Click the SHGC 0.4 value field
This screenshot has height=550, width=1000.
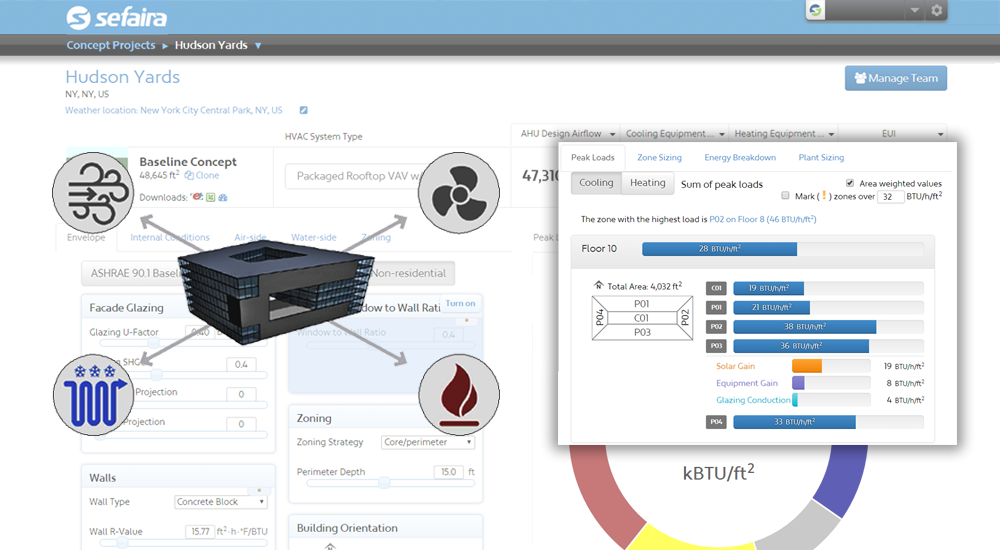(241, 364)
